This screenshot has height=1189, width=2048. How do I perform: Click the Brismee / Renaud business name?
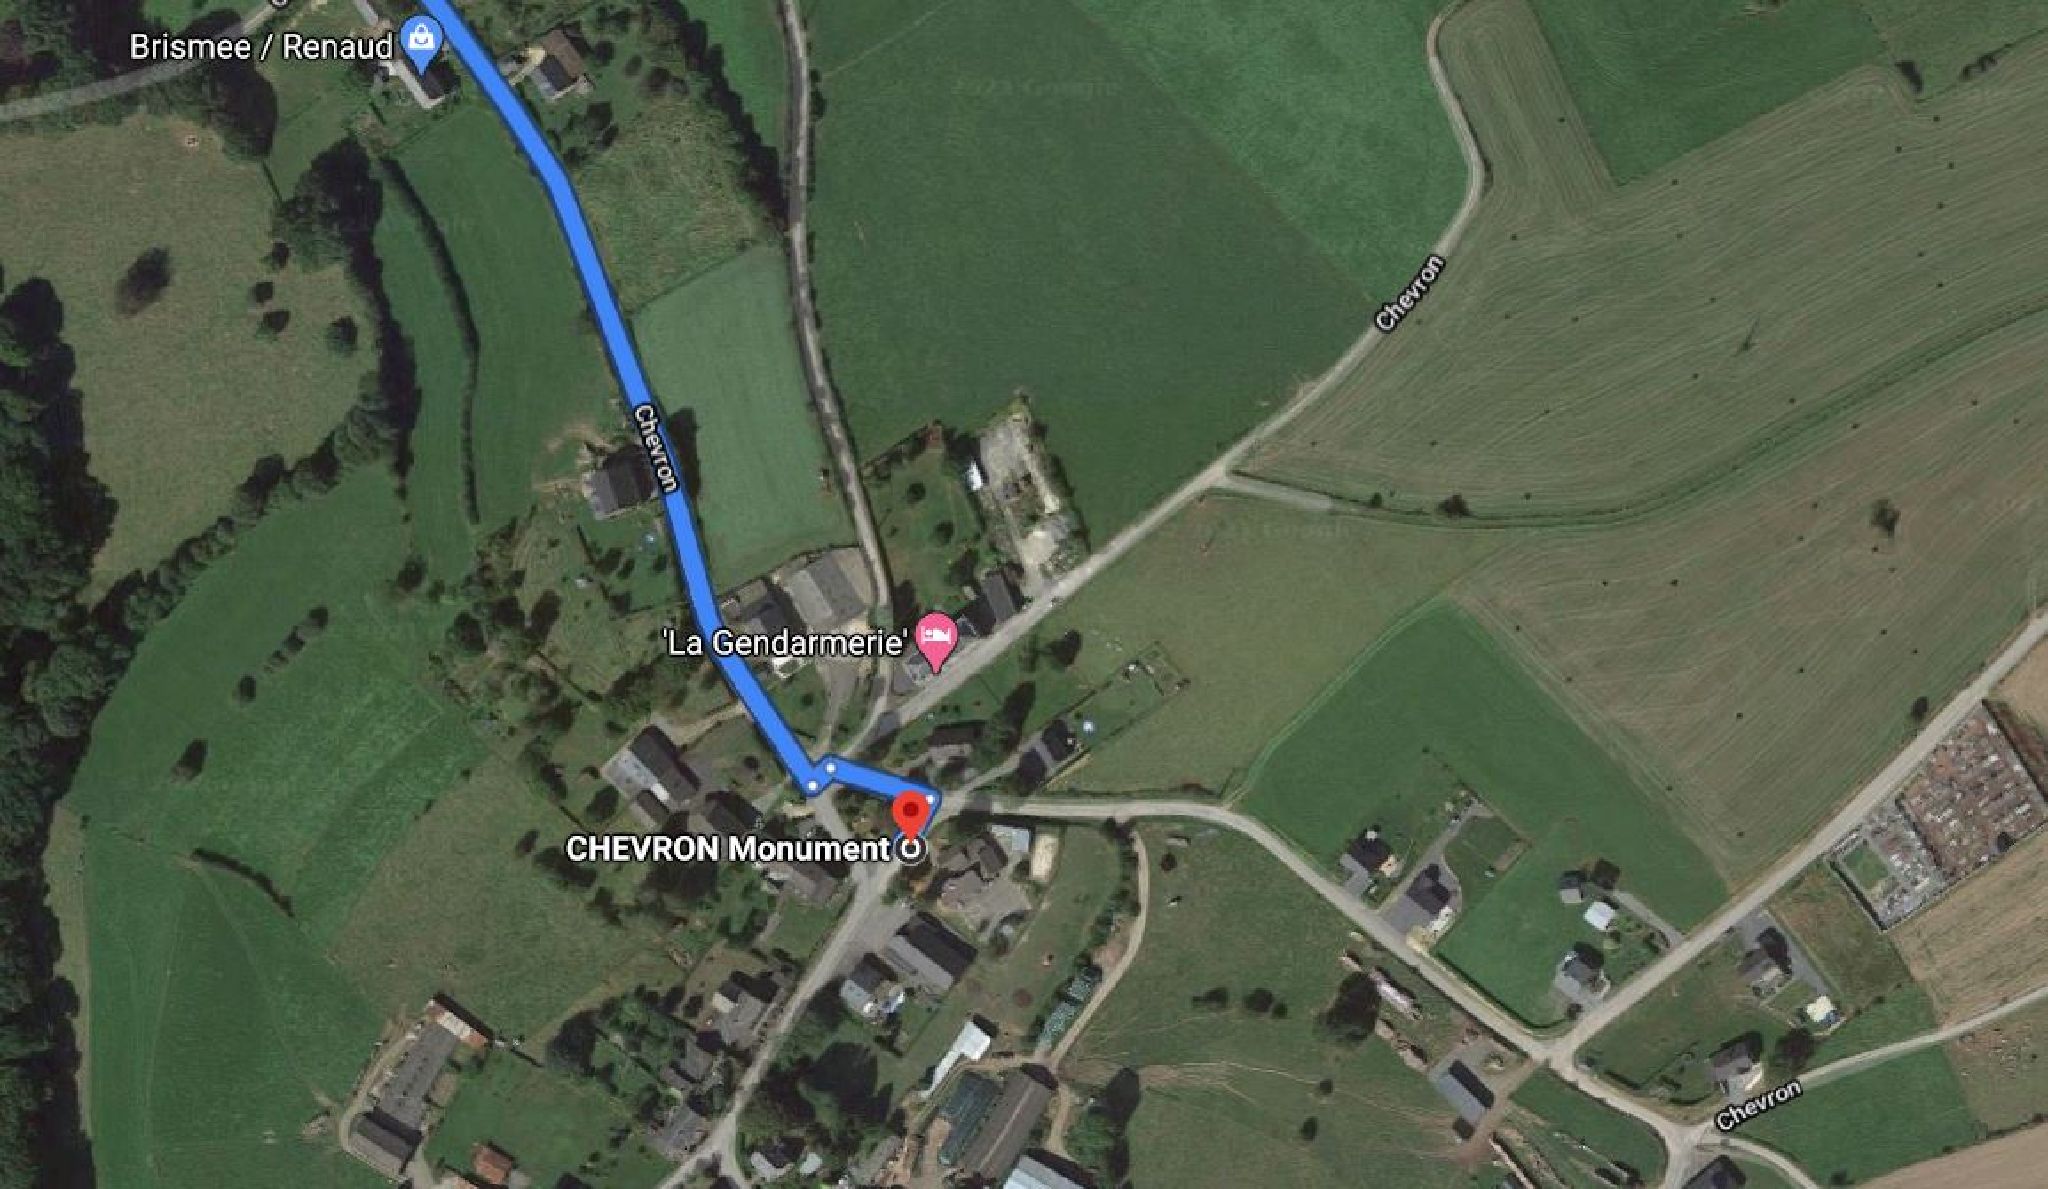262,47
